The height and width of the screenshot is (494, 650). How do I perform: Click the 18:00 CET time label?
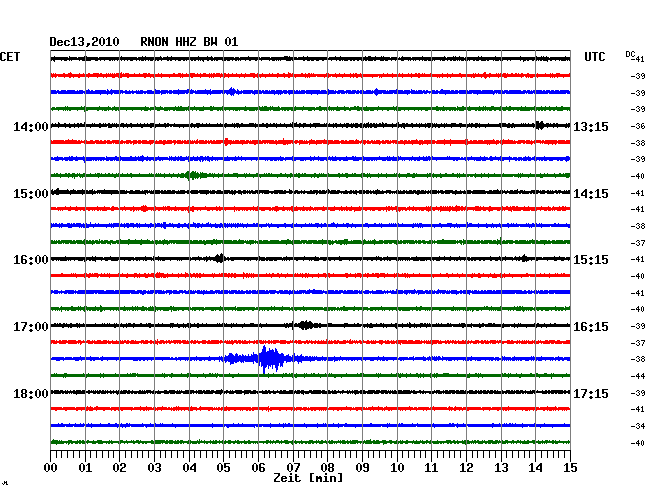pos(31,393)
